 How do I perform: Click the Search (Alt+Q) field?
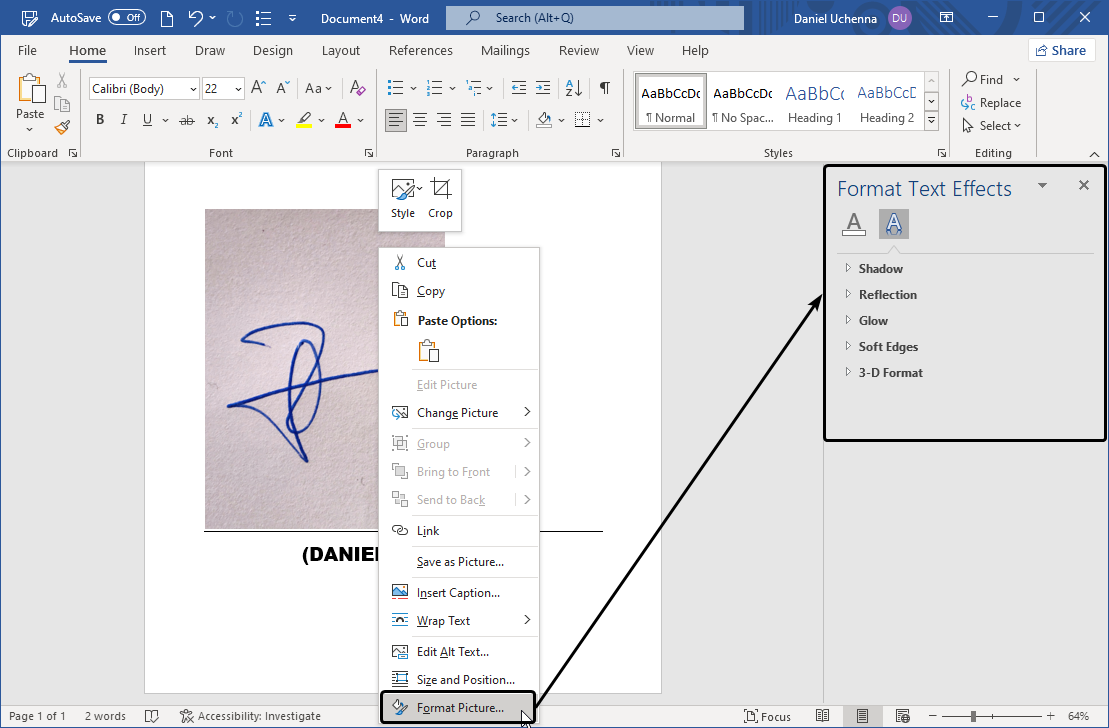[x=594, y=17]
